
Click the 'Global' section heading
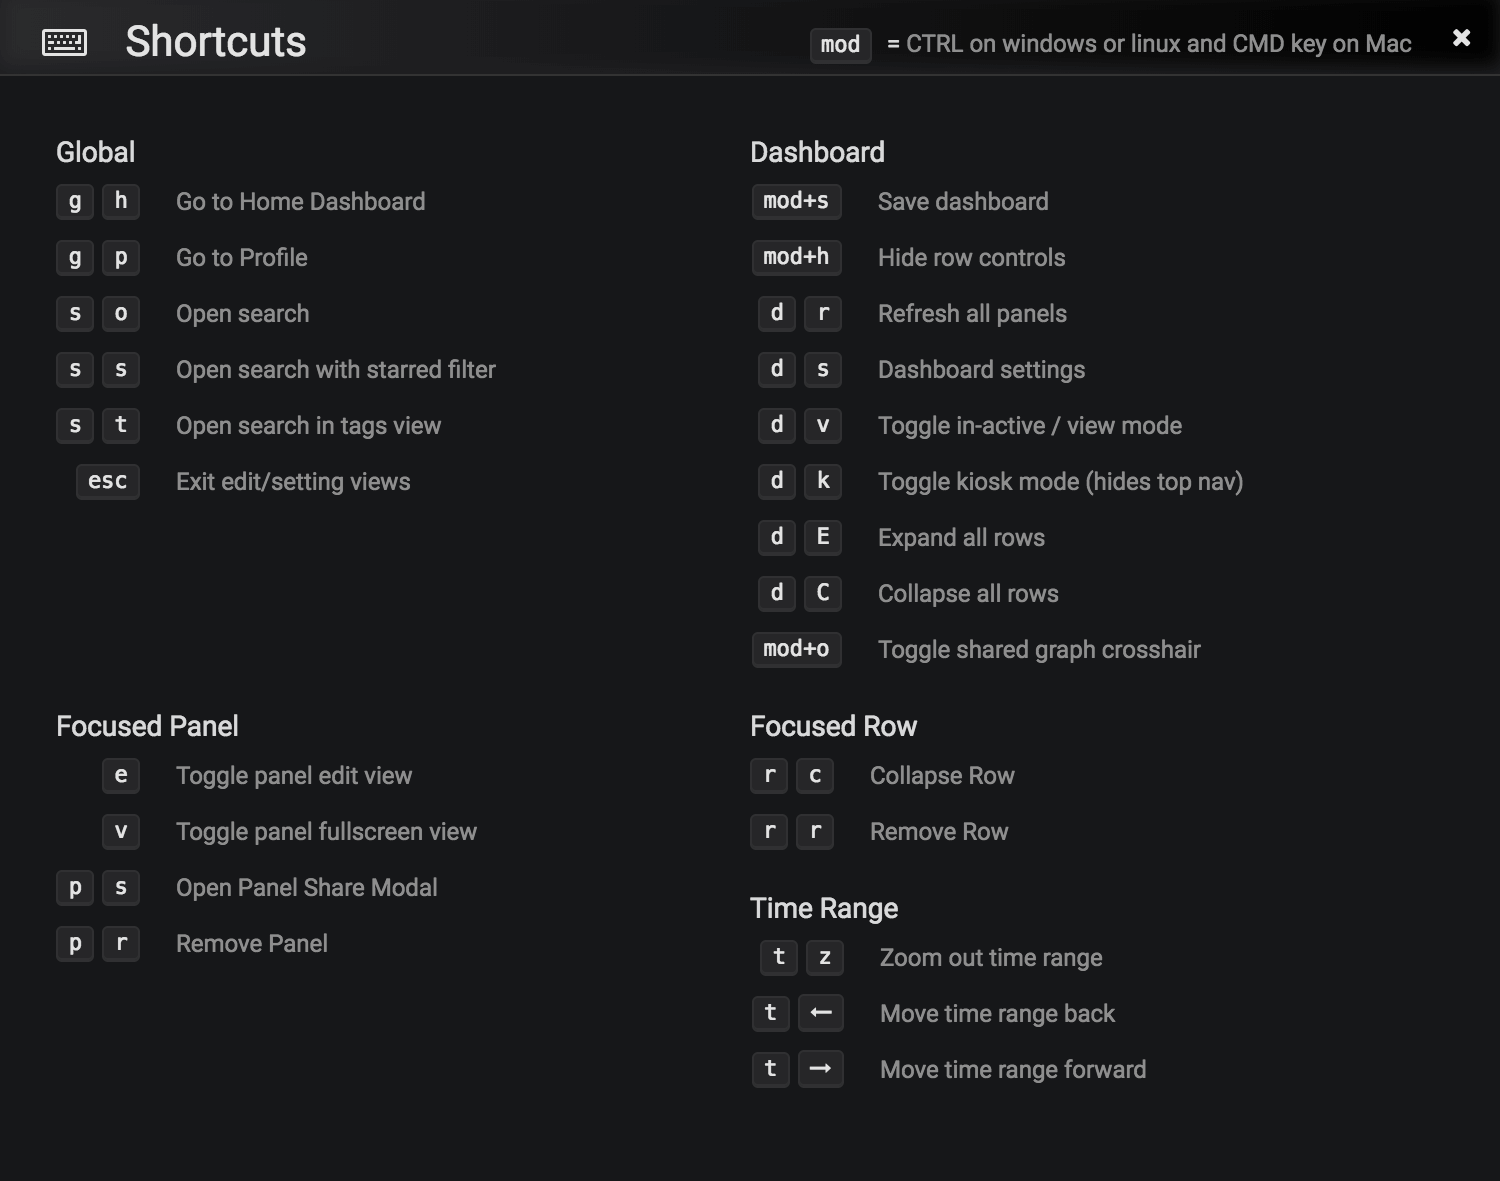point(95,152)
